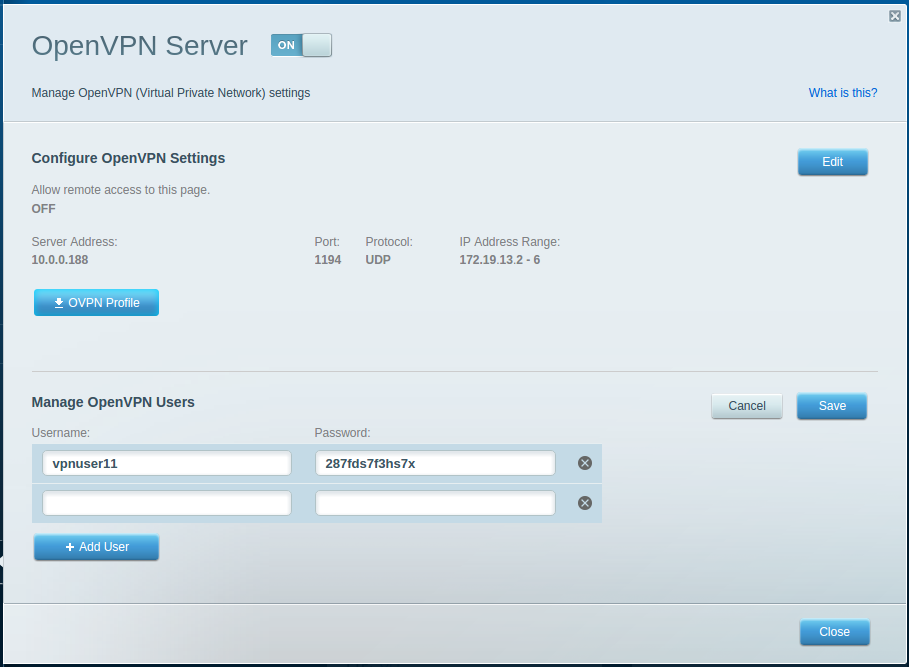Screen dimensions: 909x667
Task: Download the OVPN Profile
Action: click(96, 303)
